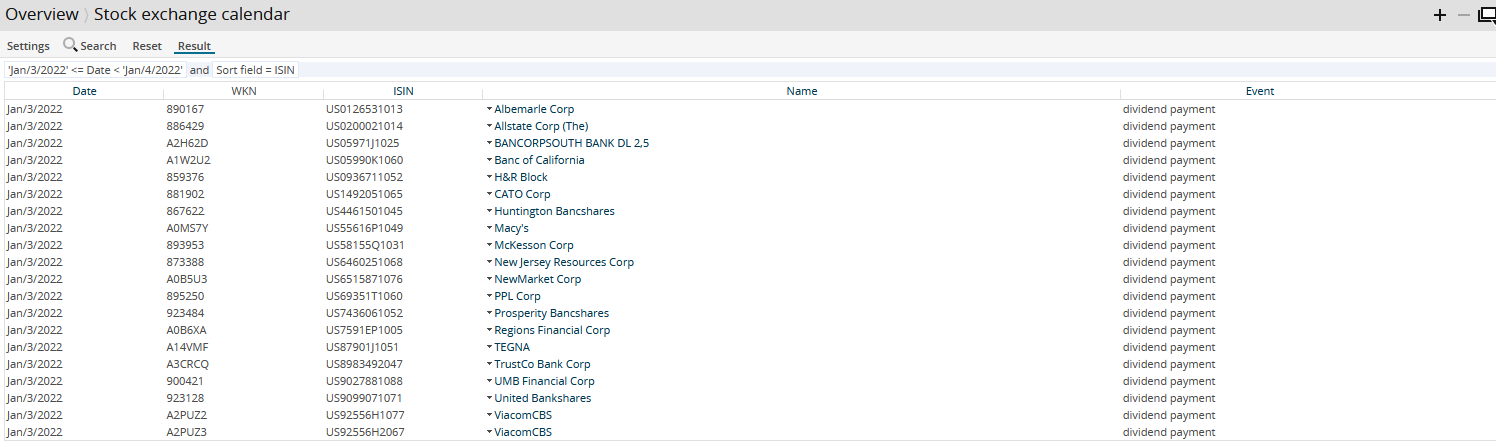The width and height of the screenshot is (1496, 444).
Task: Open the arrow menu for McKesson Corp
Action: [489, 245]
